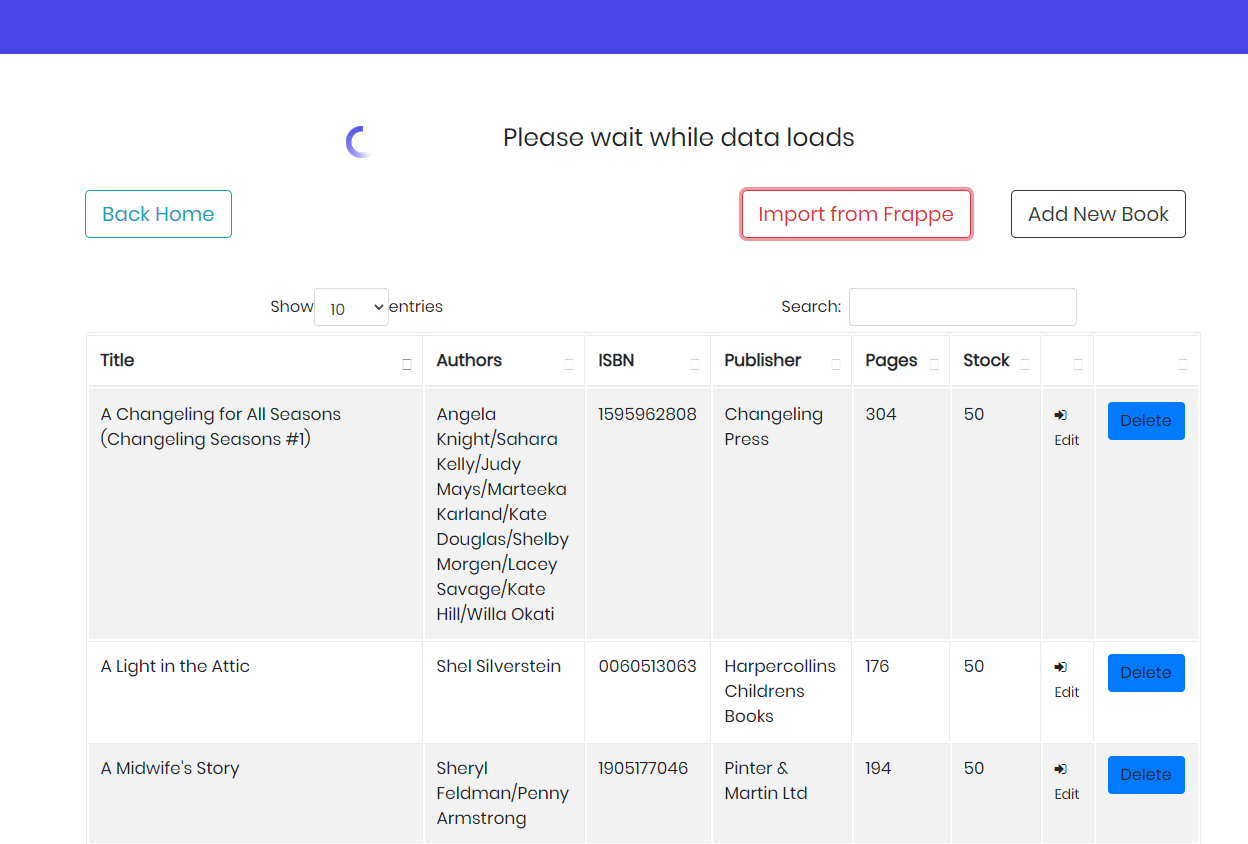Click page count 194

pos(879,769)
